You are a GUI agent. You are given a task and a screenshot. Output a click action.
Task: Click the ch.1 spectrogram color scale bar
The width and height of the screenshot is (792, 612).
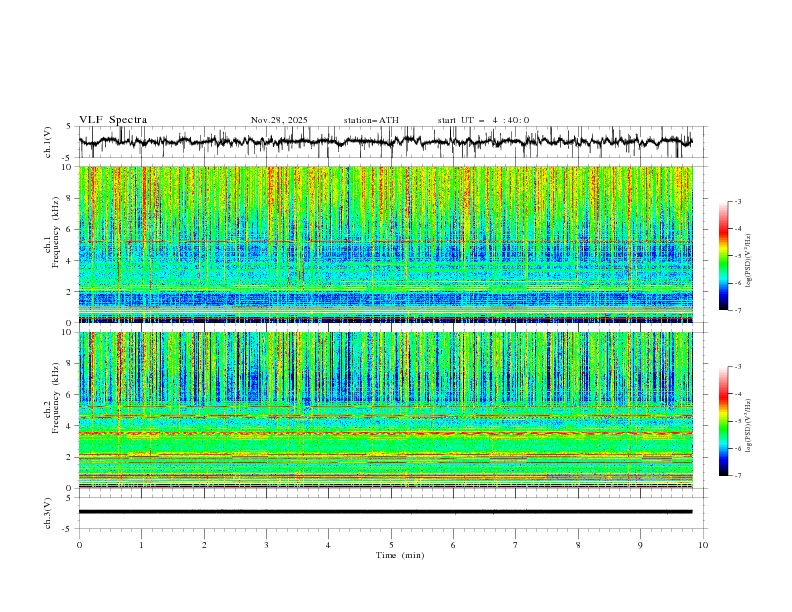coord(723,256)
